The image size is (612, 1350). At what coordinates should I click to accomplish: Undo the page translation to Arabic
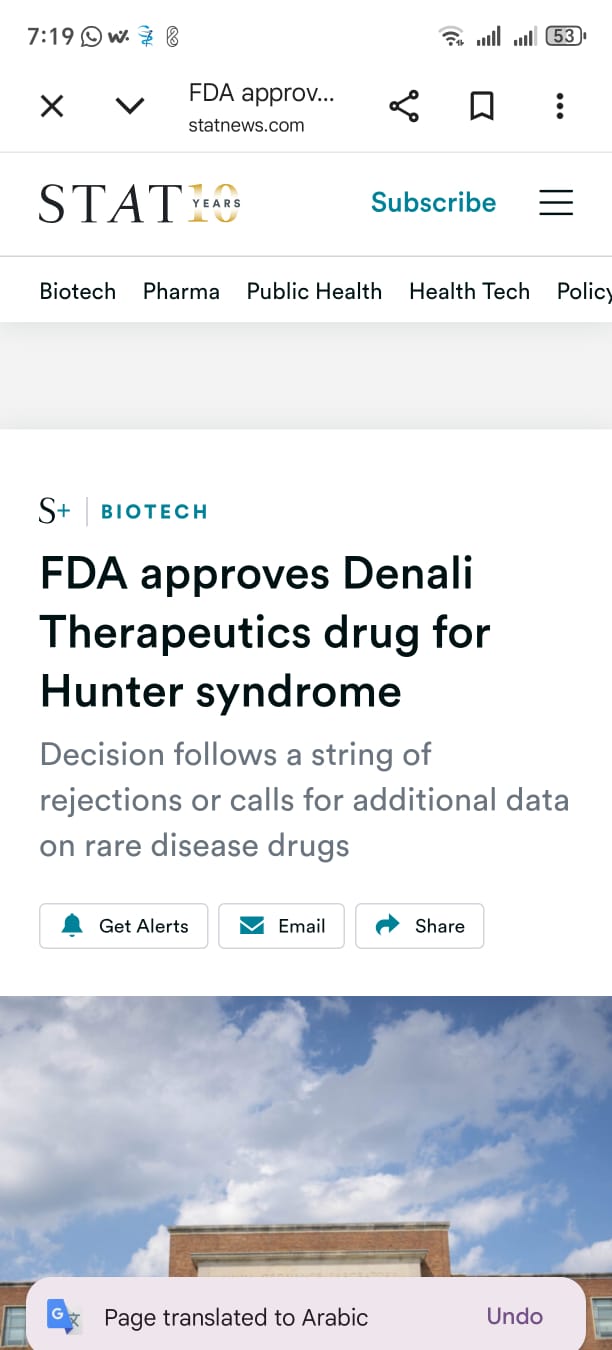[514, 1316]
